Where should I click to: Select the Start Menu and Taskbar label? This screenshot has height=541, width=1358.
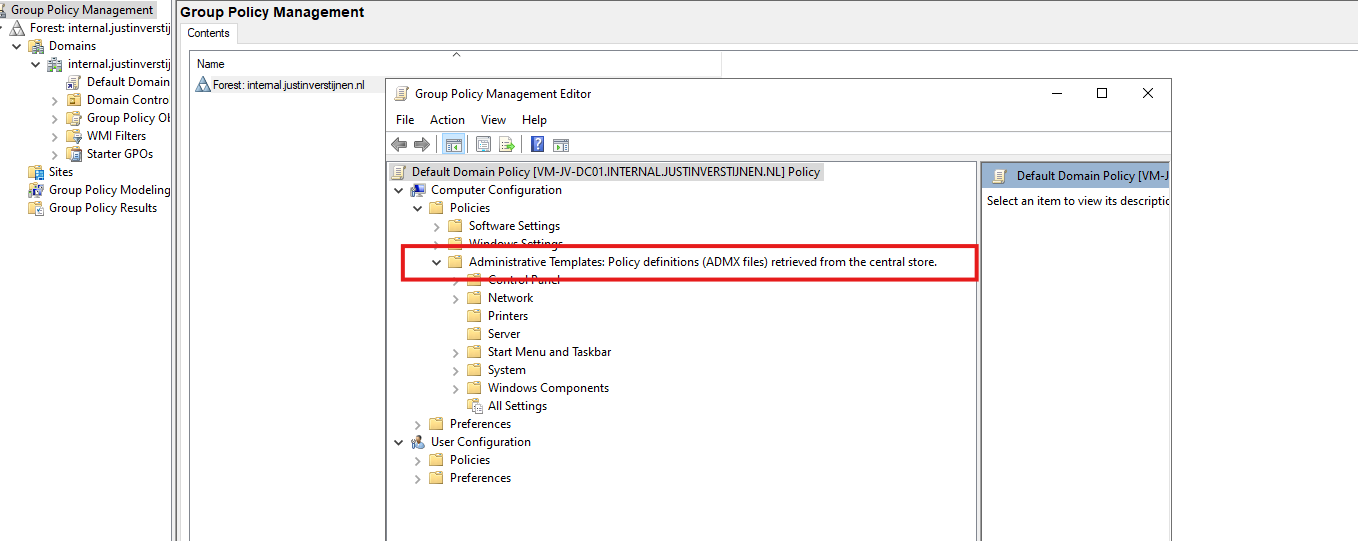click(549, 352)
